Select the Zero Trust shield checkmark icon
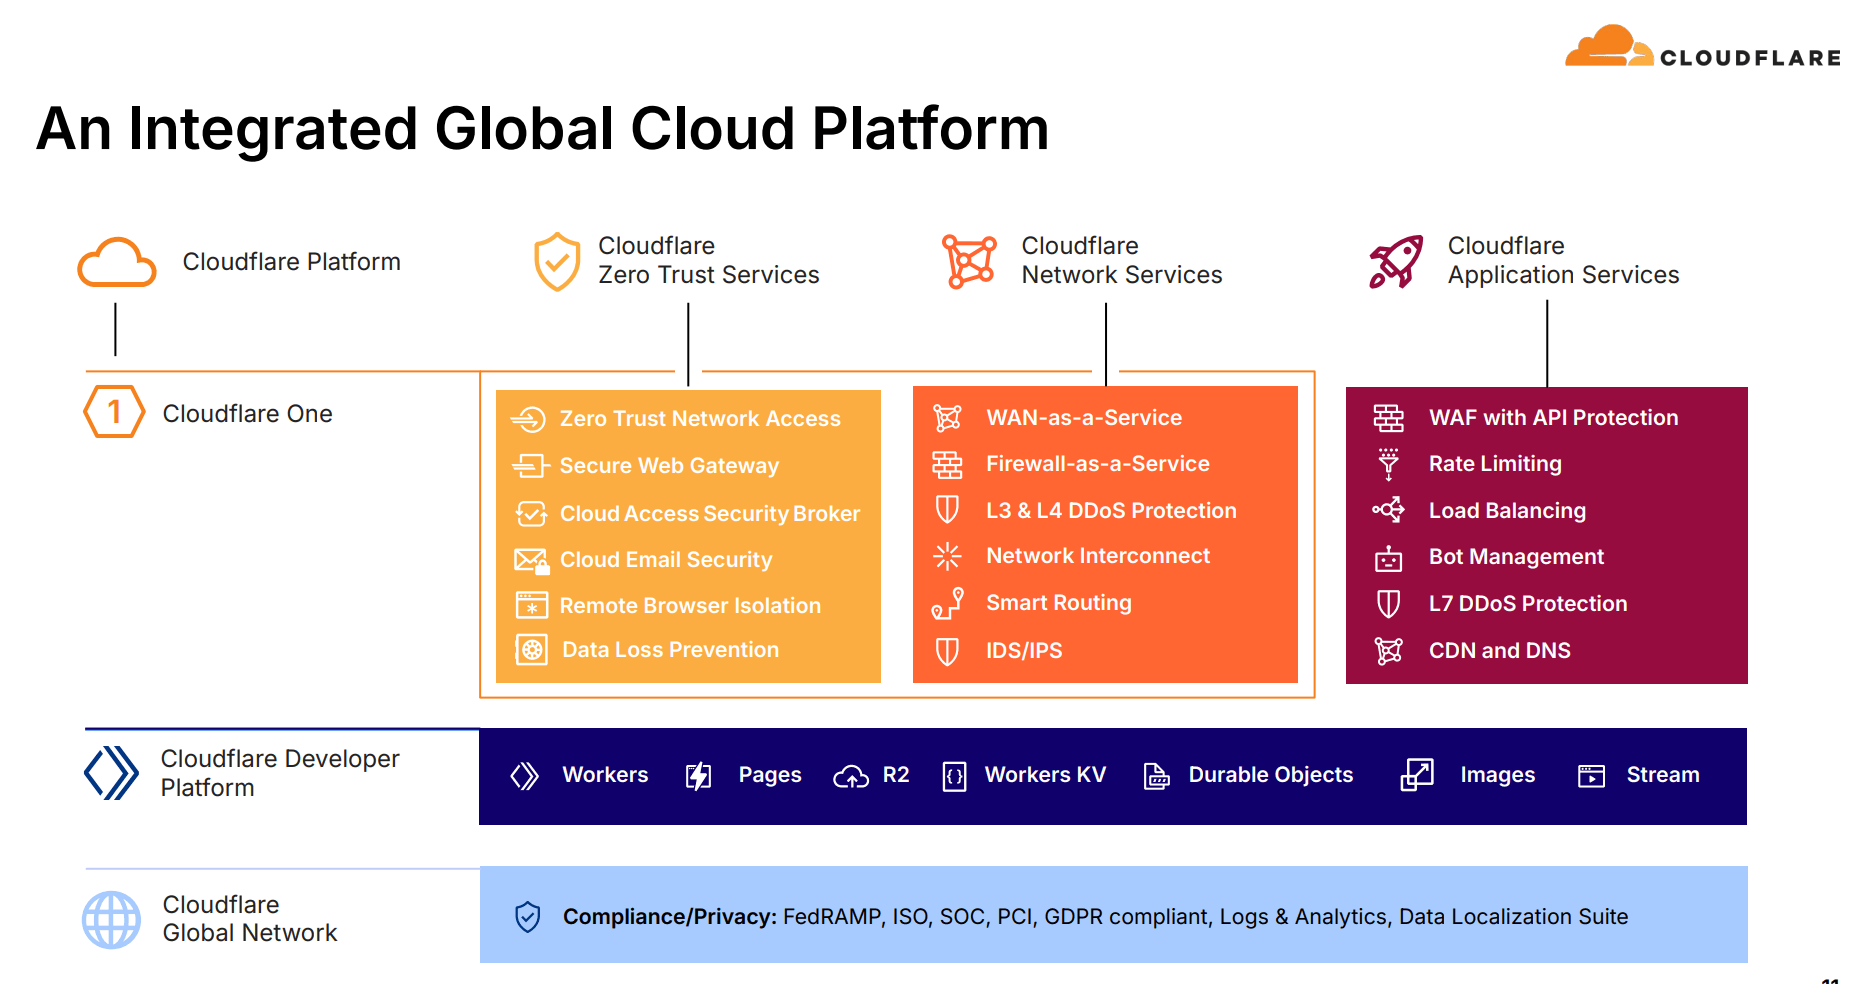 pos(557,262)
